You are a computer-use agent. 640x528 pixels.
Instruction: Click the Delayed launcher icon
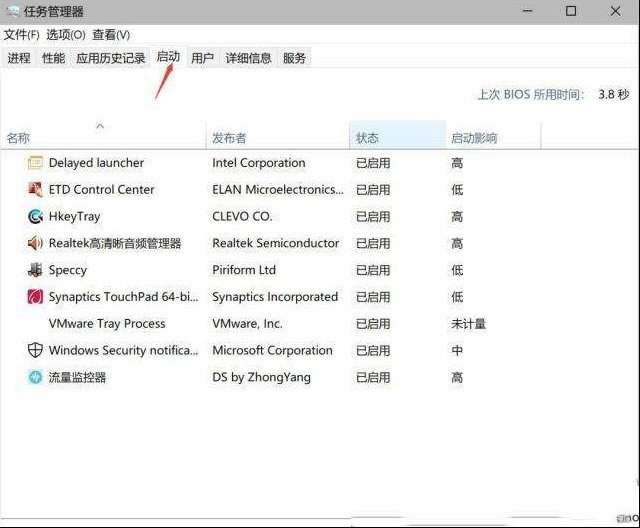click(x=35, y=163)
